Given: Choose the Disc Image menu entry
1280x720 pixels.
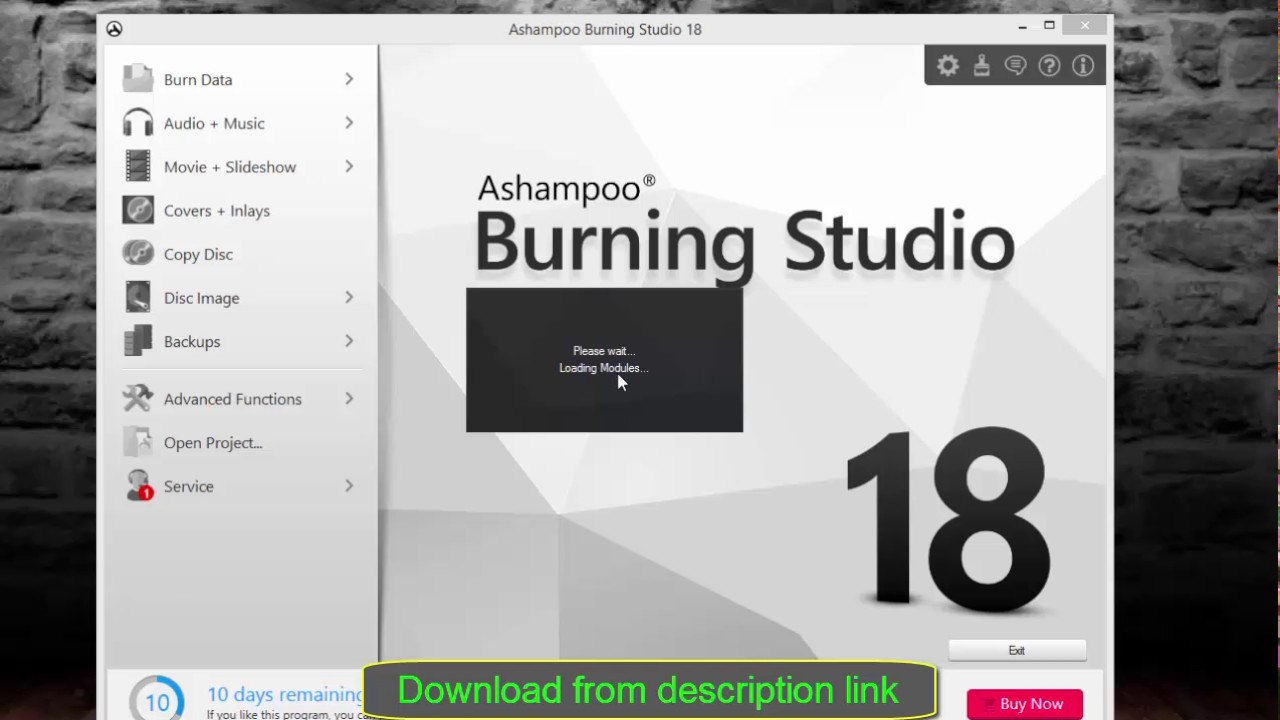Looking at the screenshot, I should (240, 298).
